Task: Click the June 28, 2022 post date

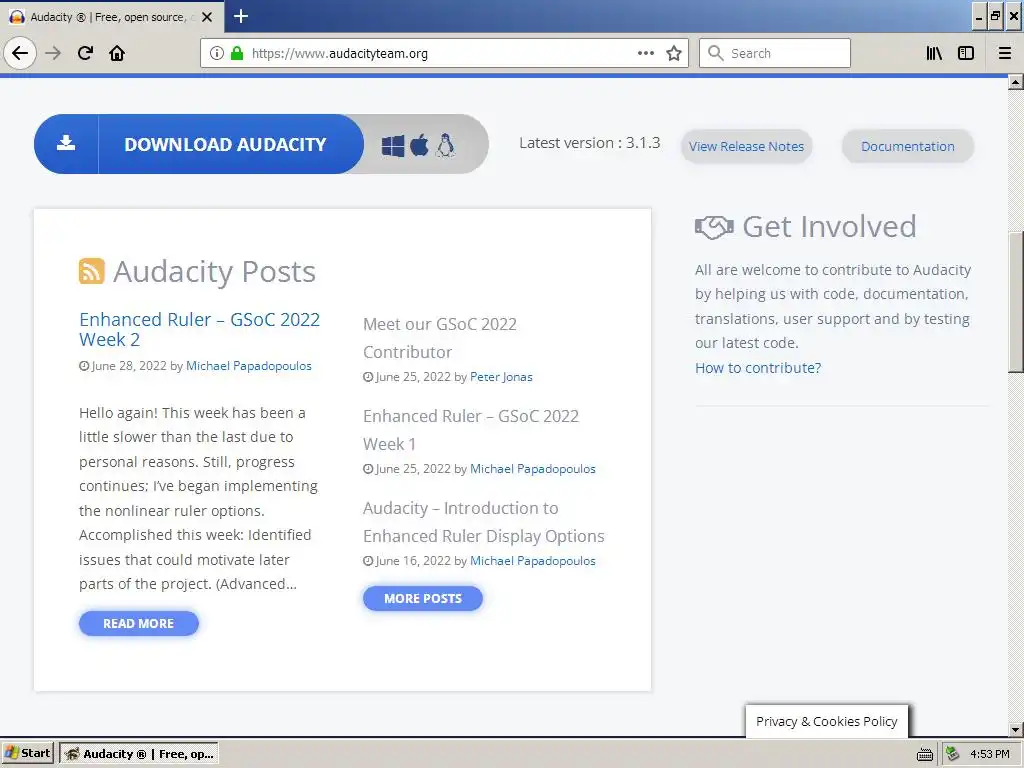Action: (x=129, y=366)
